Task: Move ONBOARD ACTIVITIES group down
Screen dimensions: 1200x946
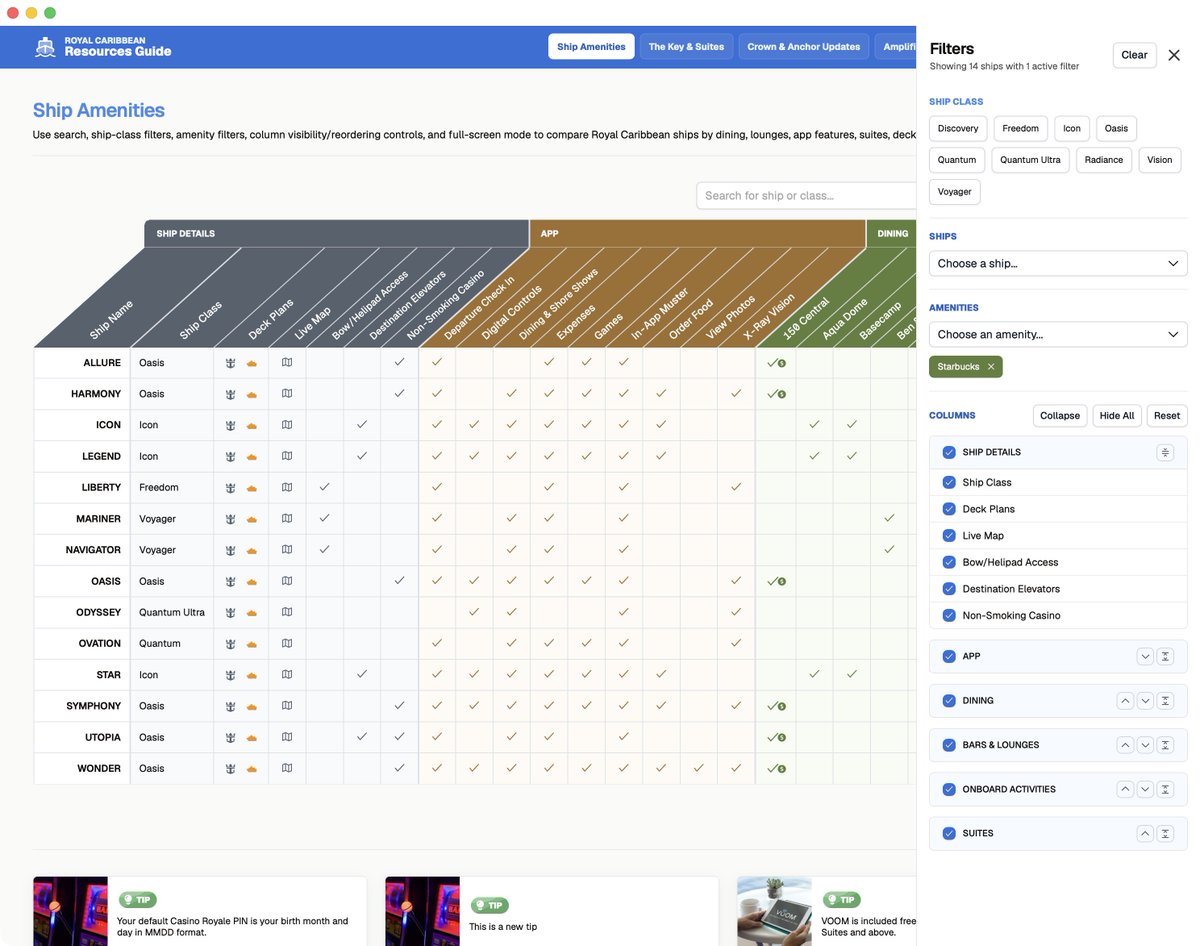Action: [1145, 789]
